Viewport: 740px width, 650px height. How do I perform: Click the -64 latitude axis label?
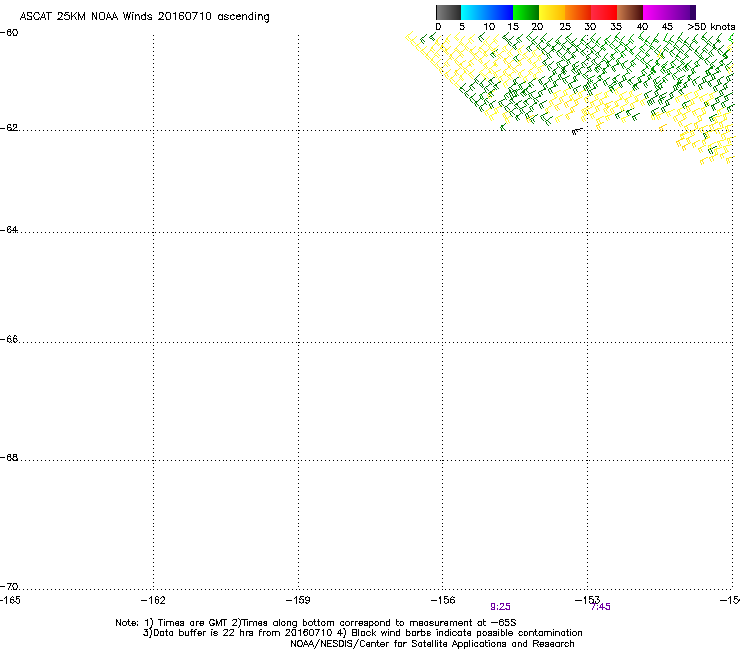click(9, 230)
